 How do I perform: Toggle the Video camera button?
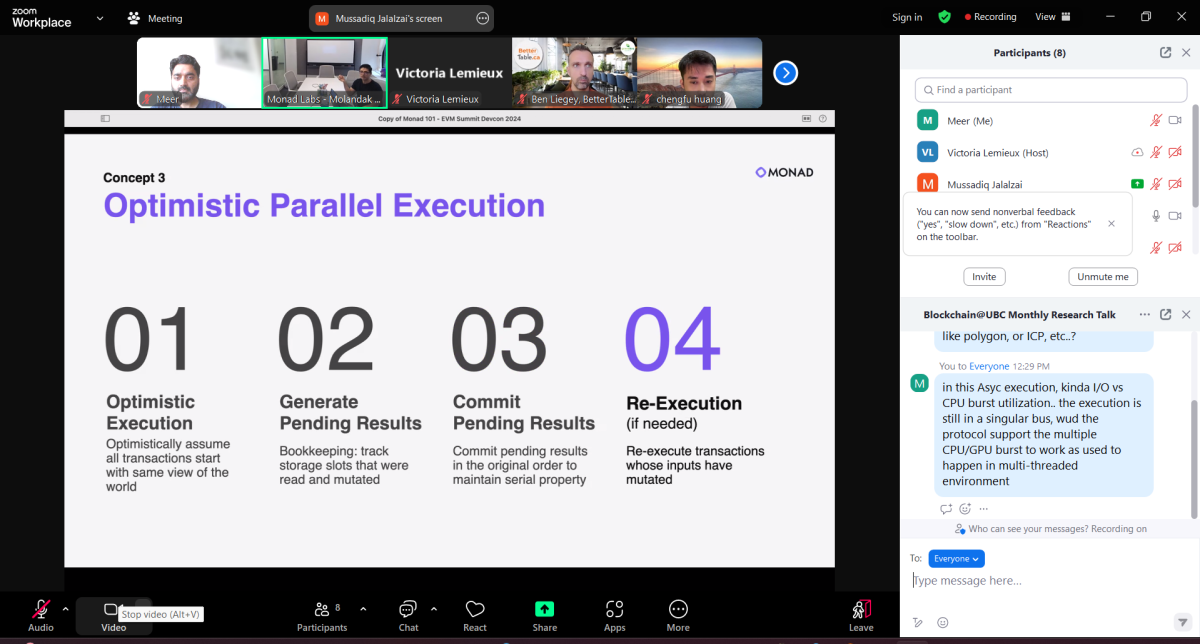point(112,609)
